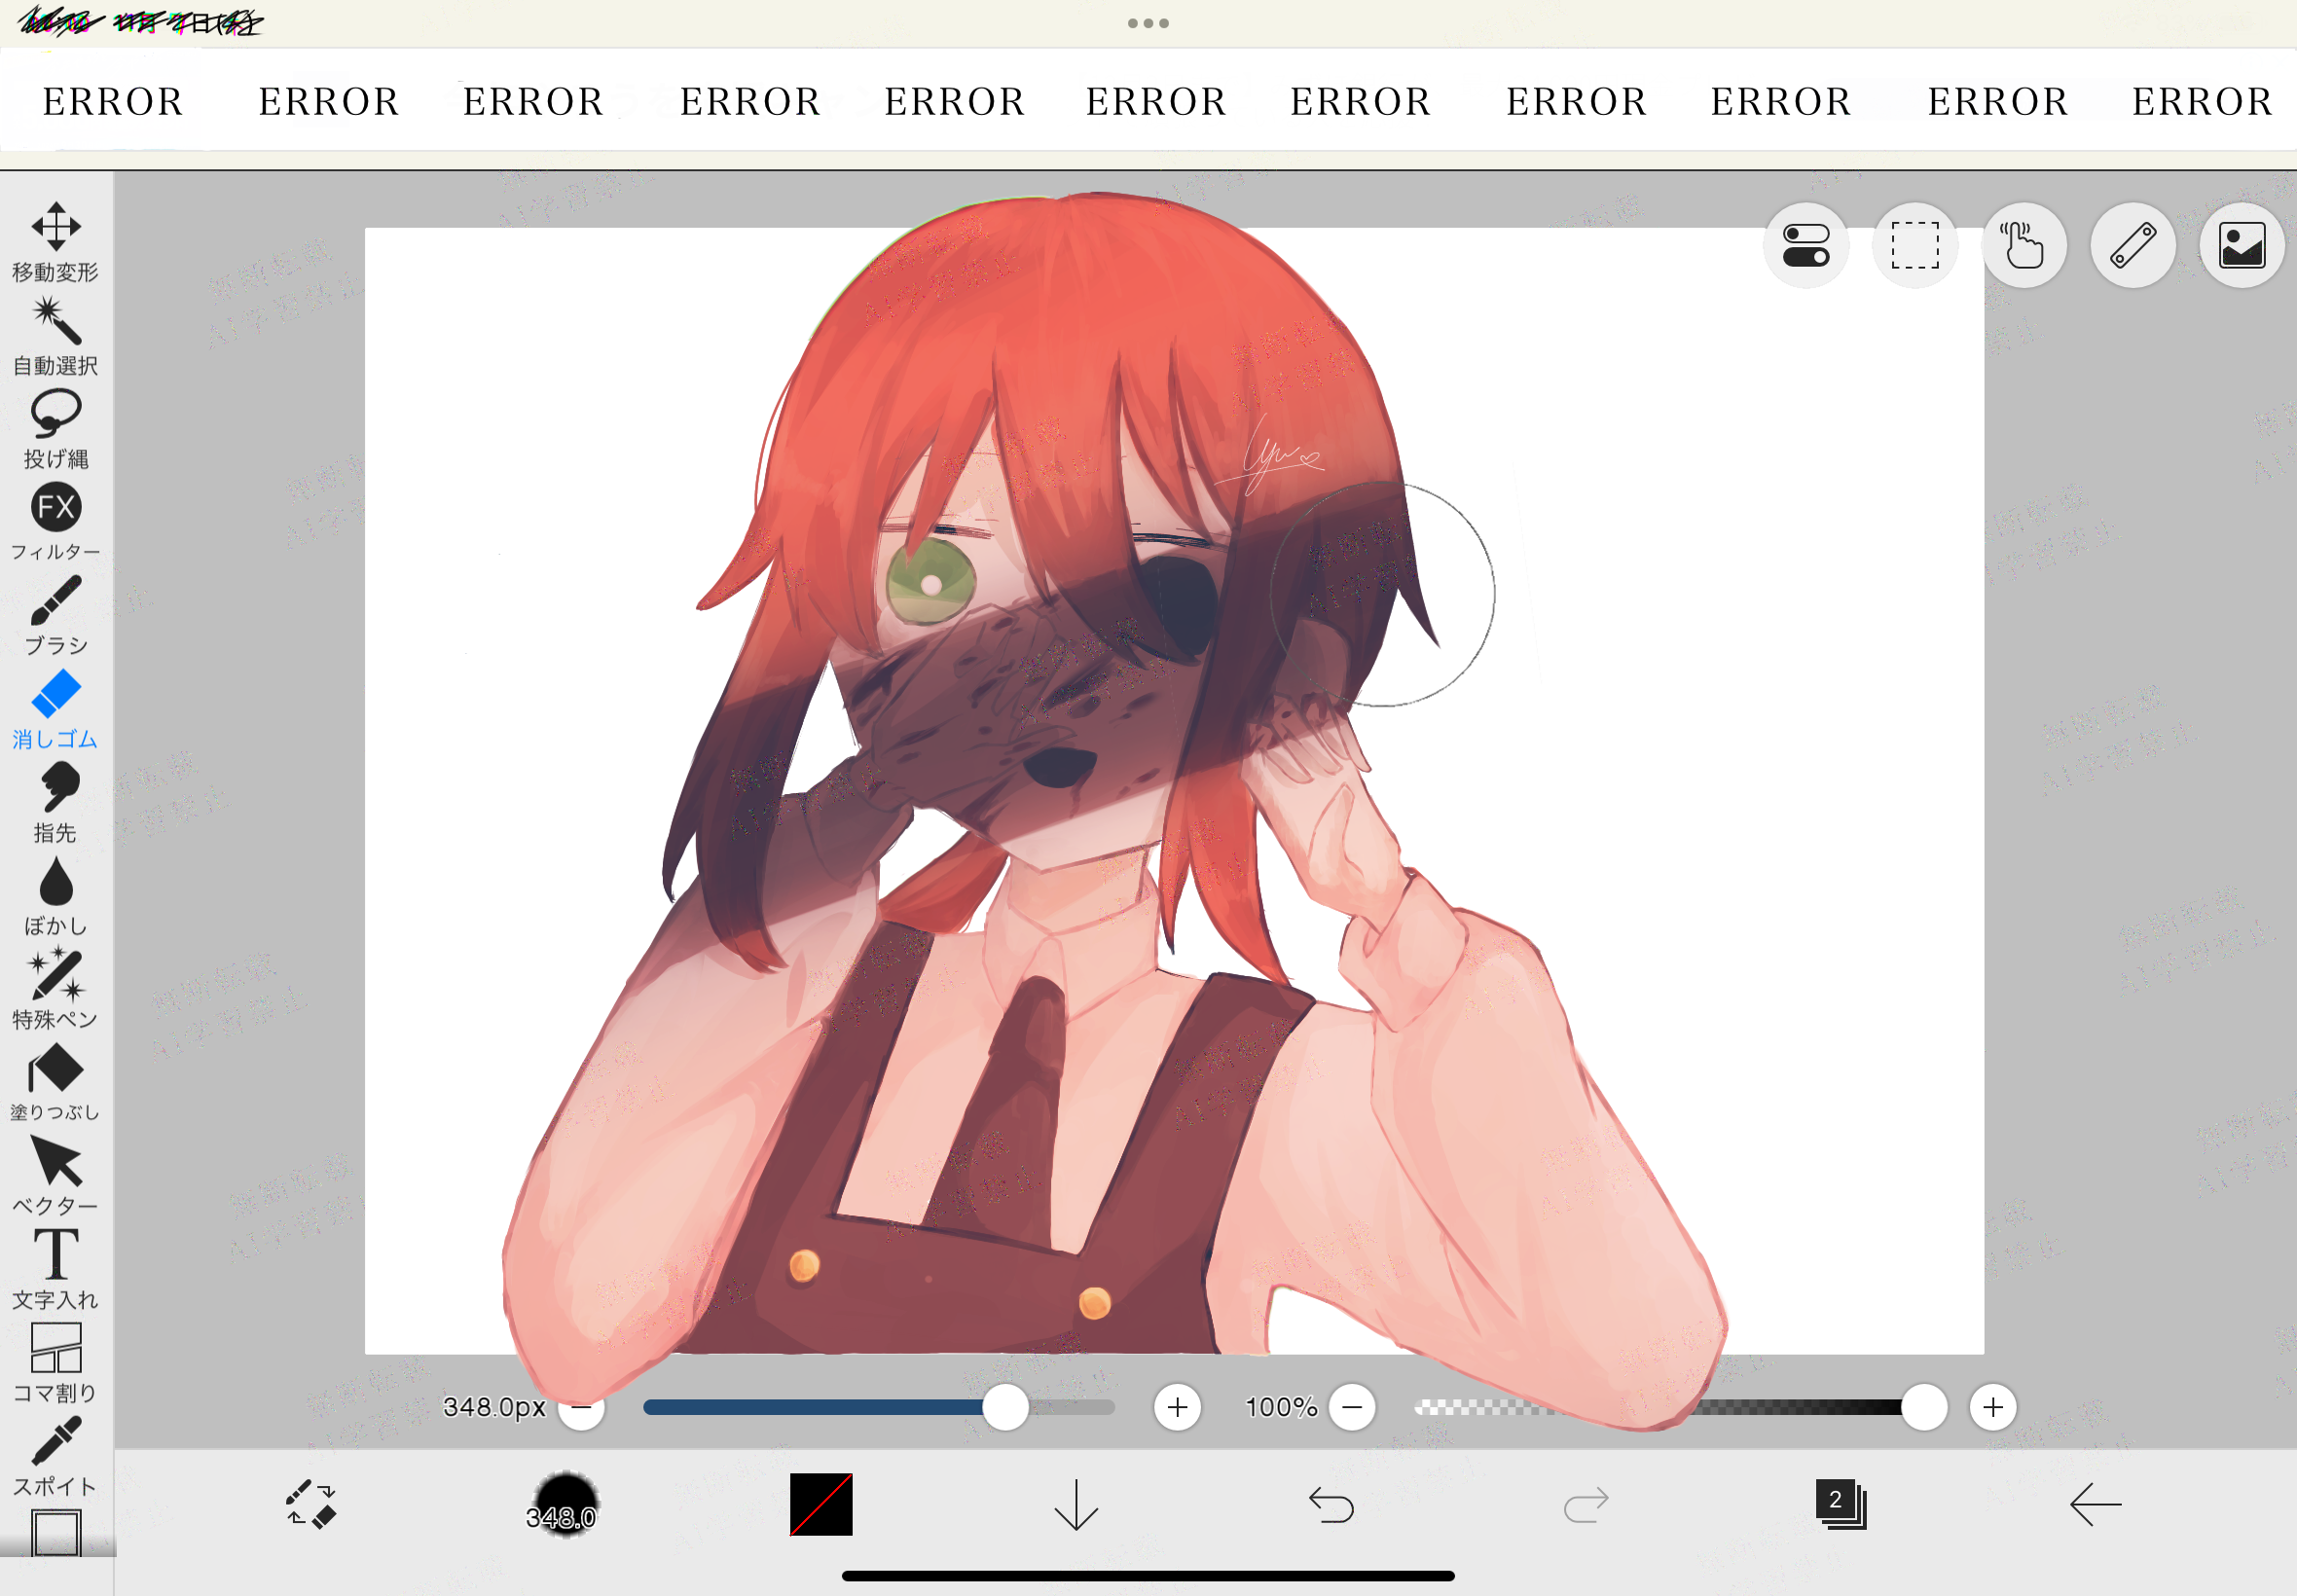
Task: Collapse toolbar with the down arrow
Action: (1076, 1504)
